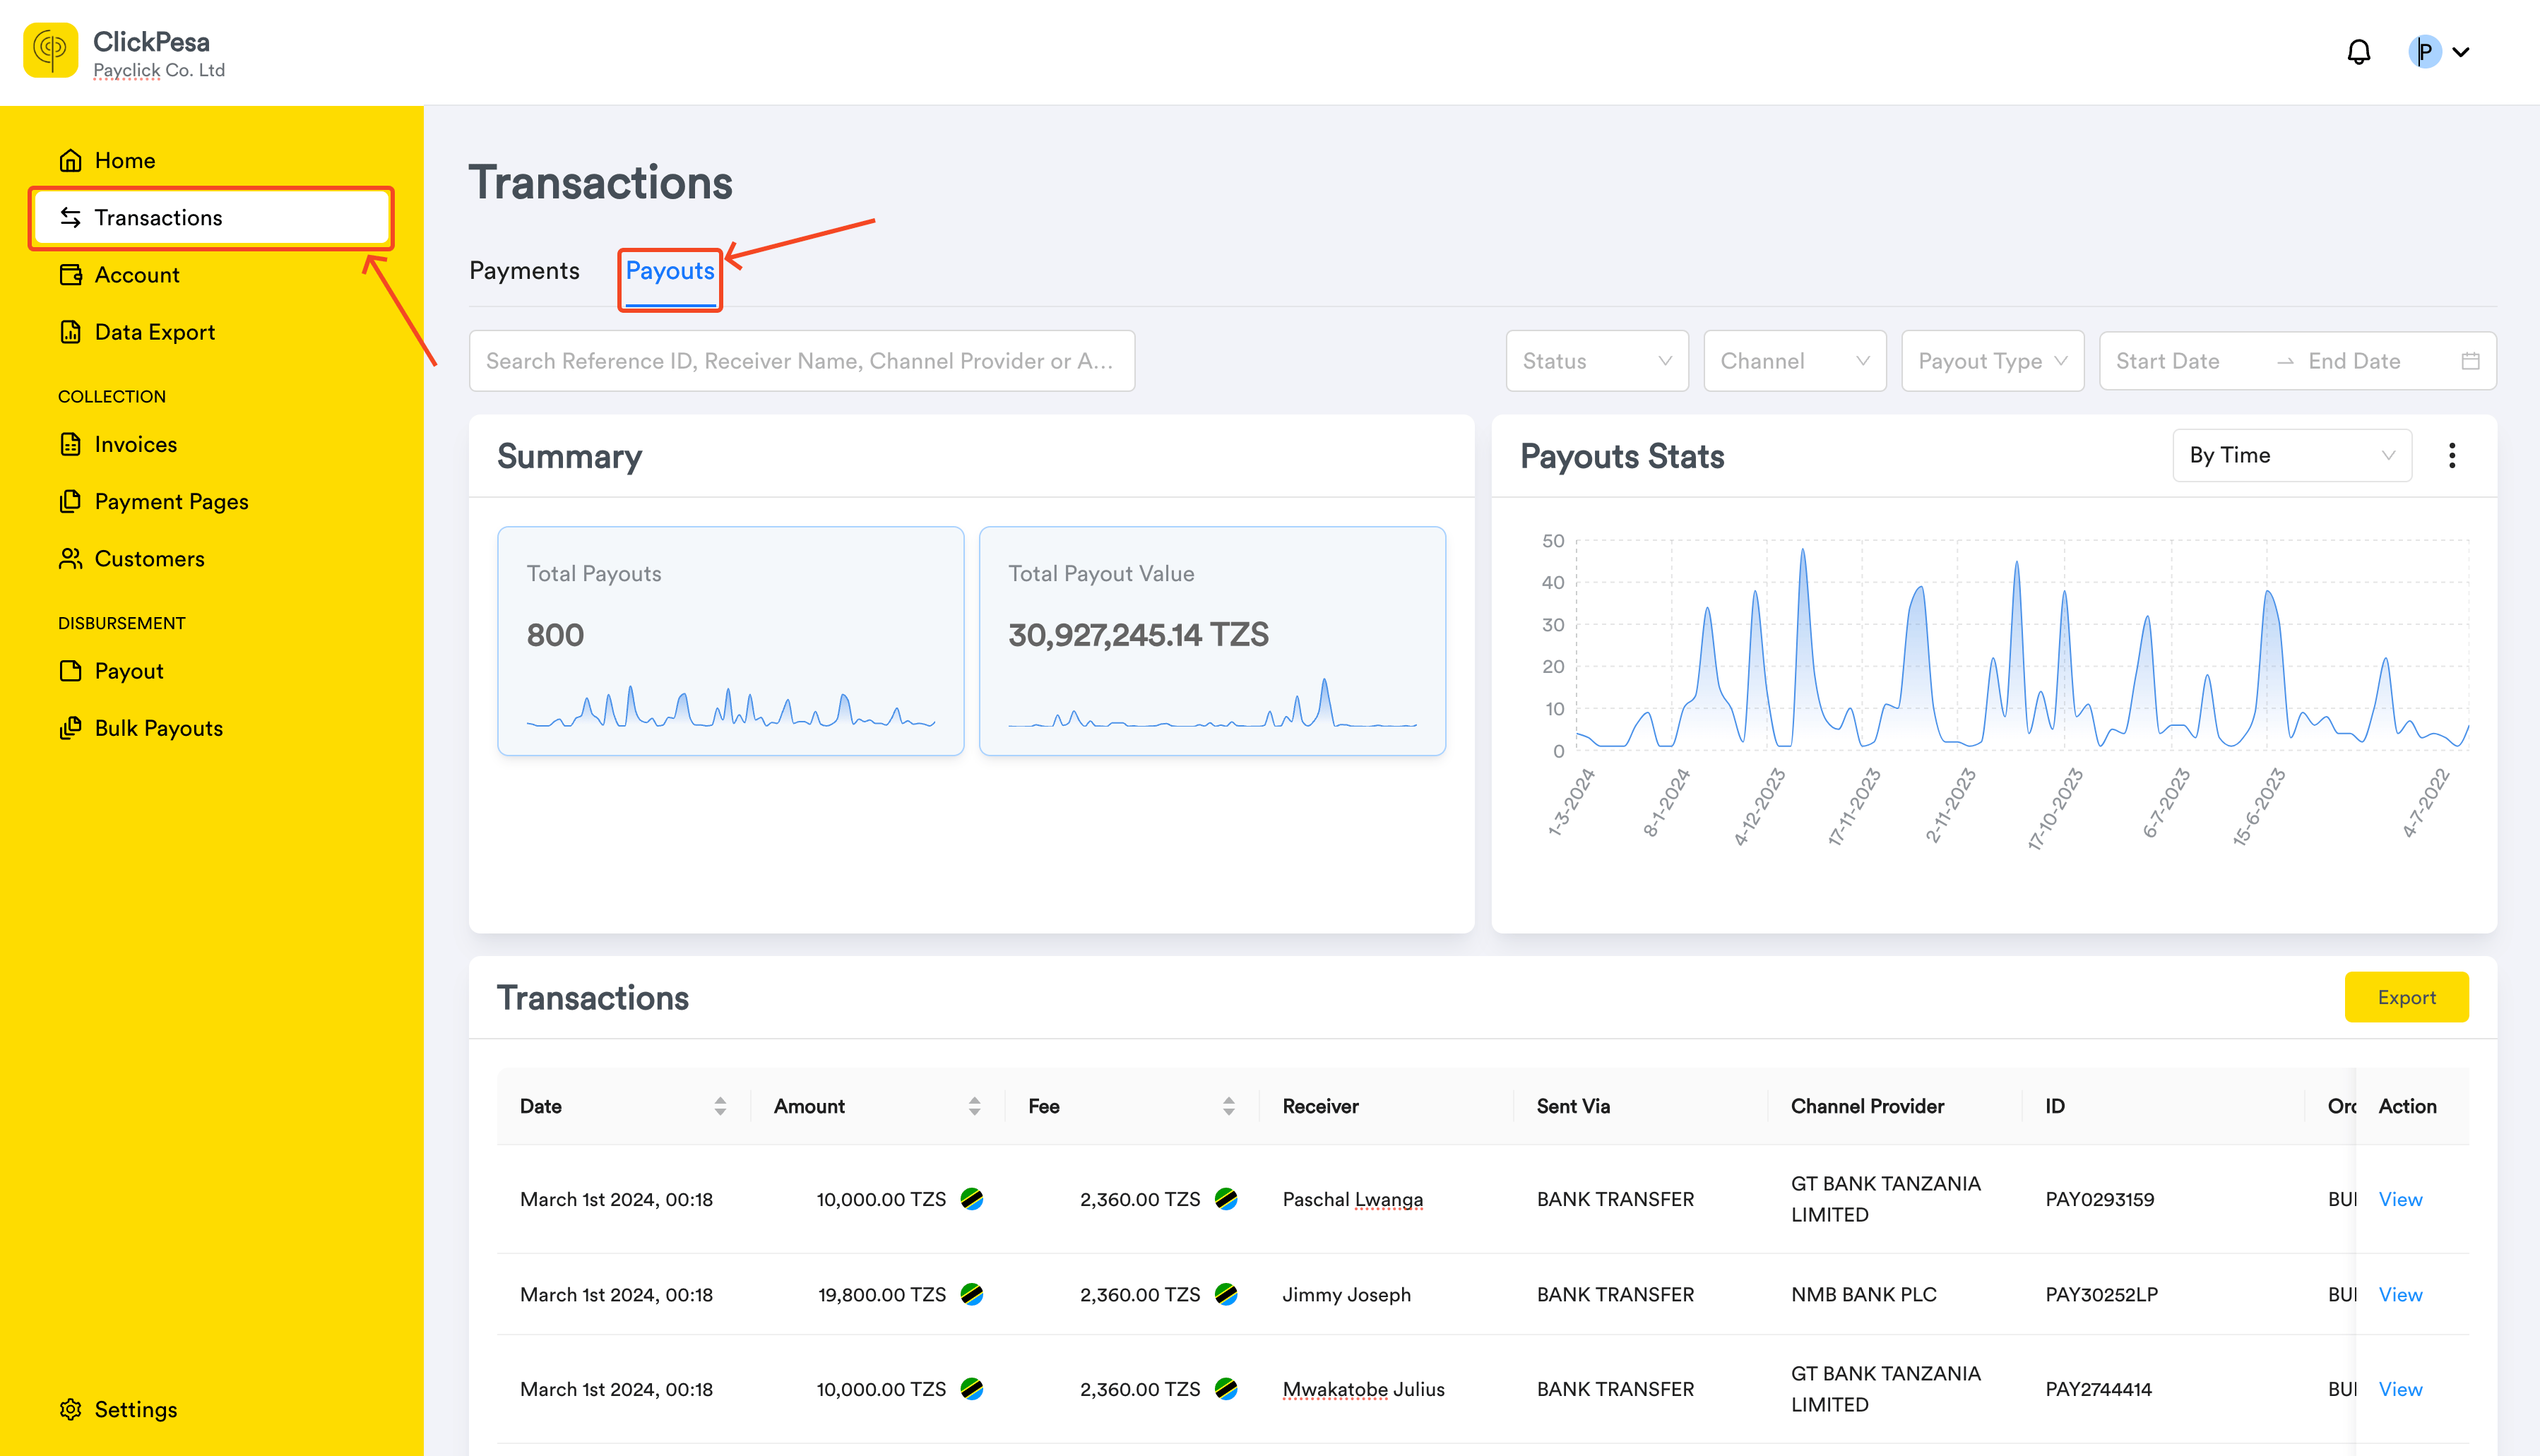
Task: Open Settings in sidebar
Action: click(212, 1409)
